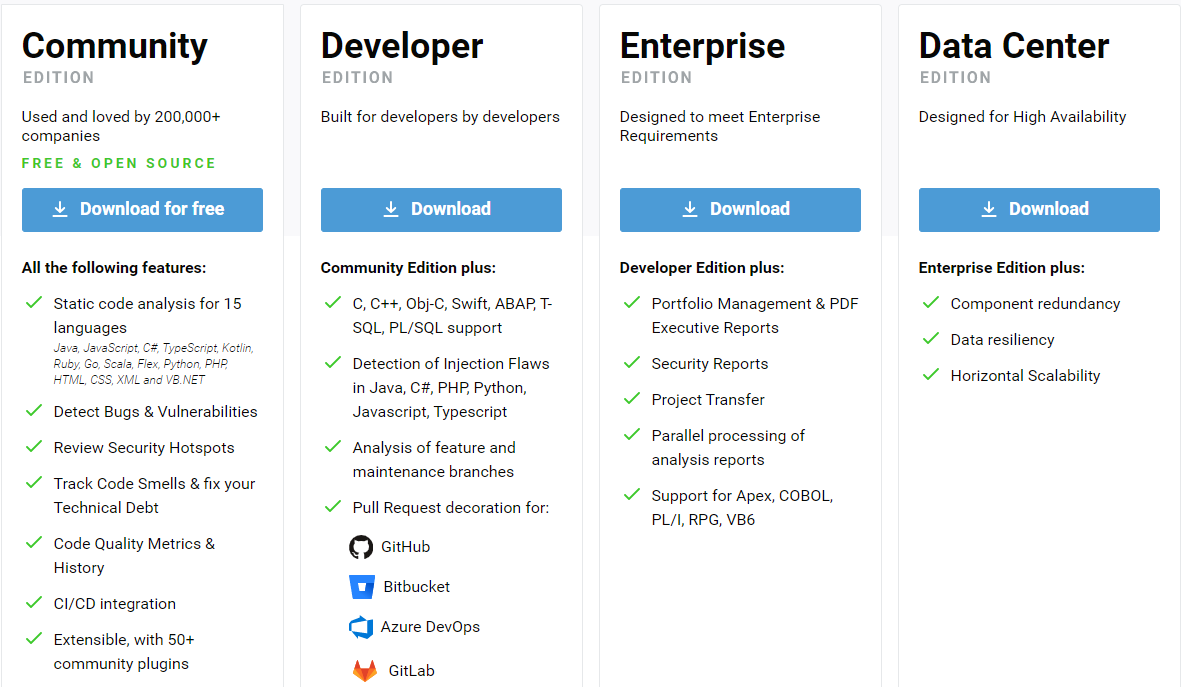
Task: Download the Data Center Edition
Action: [x=1039, y=209]
